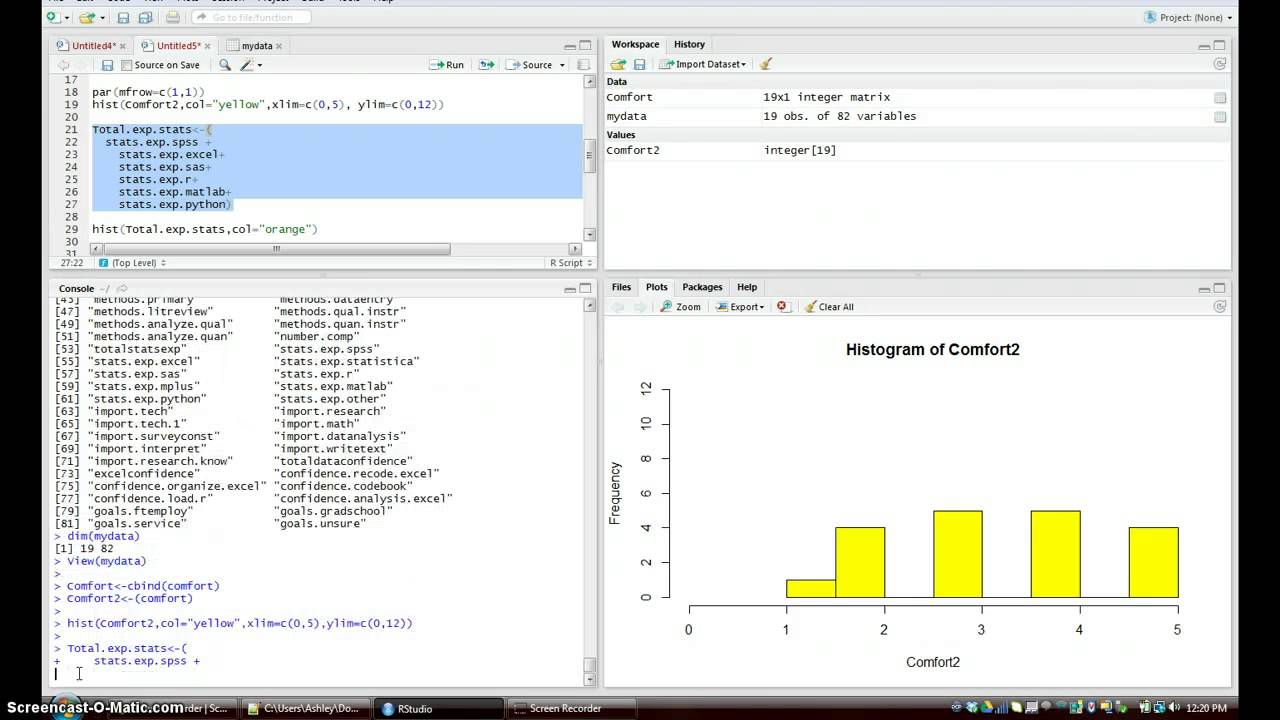Screen dimensions: 1280x720
Task: Remove current plot with red X
Action: 783,307
